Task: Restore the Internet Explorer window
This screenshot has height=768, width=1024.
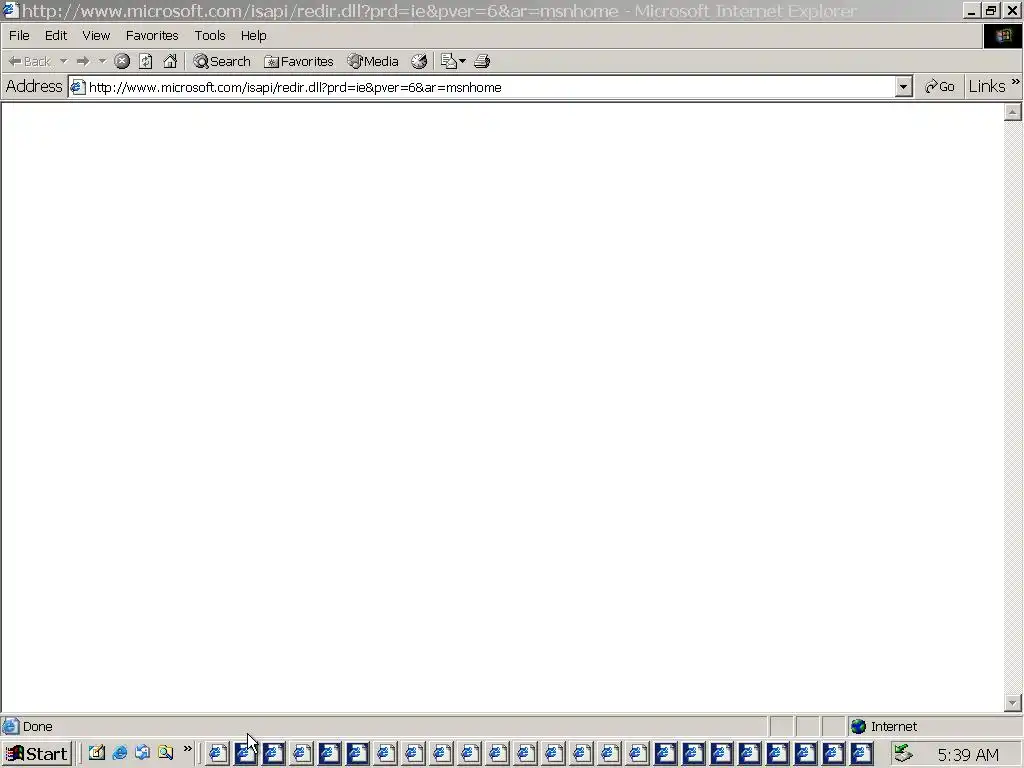Action: [x=991, y=10]
